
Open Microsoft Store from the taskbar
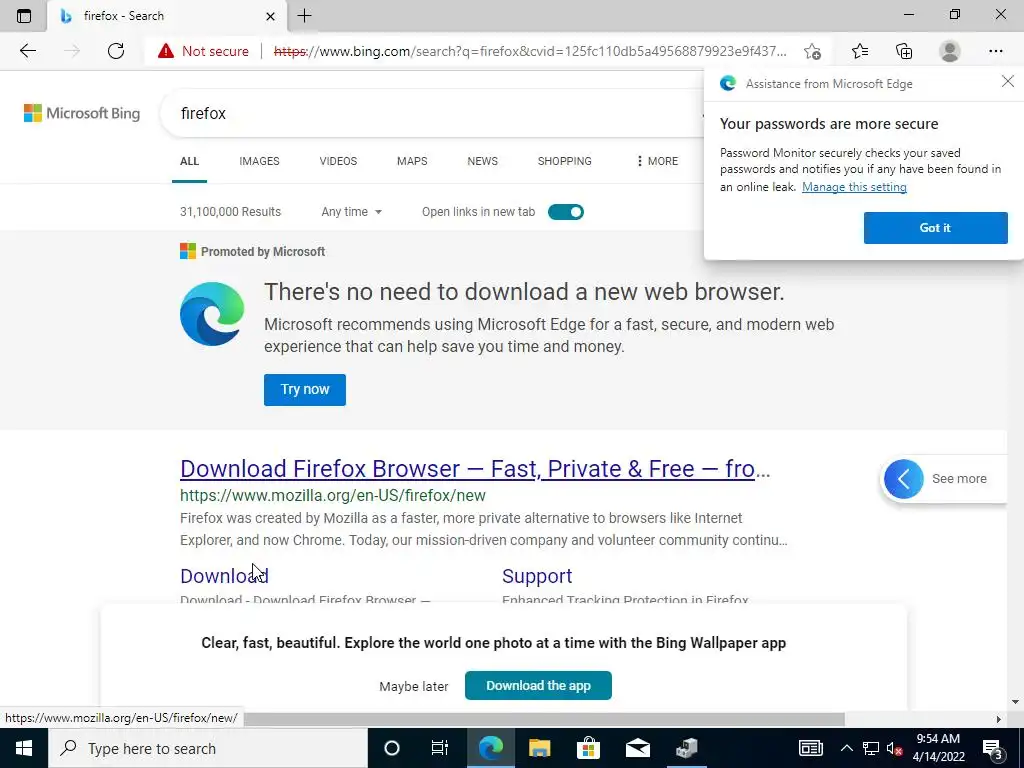588,748
